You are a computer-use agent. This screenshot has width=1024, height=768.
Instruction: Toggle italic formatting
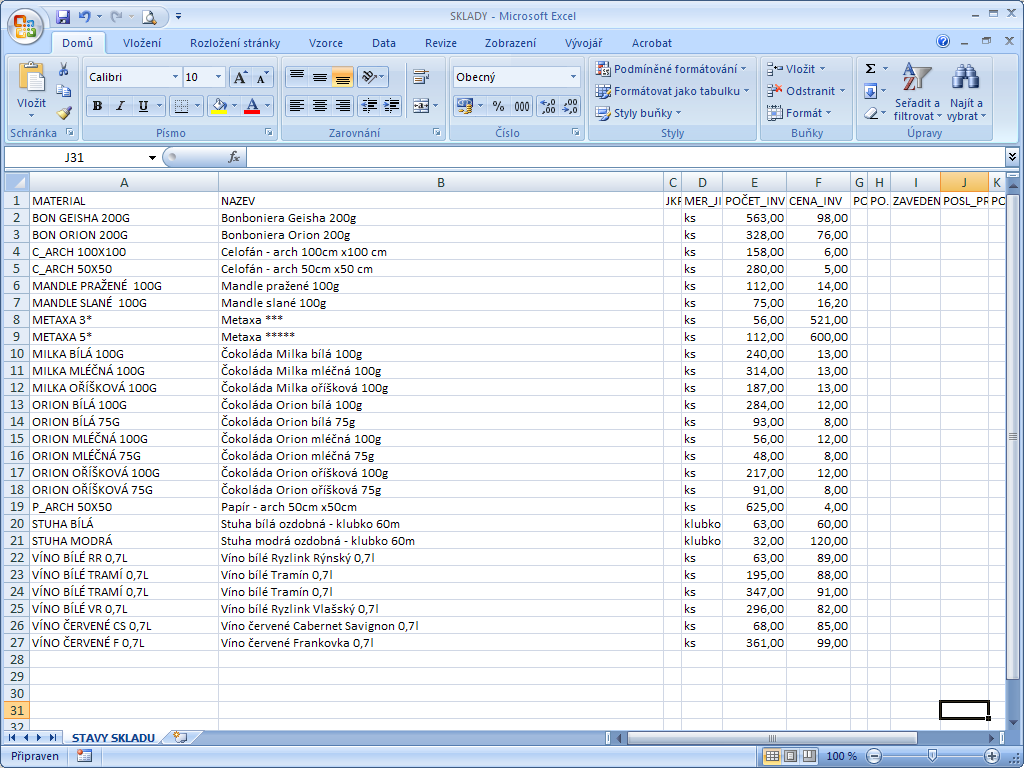[120, 106]
